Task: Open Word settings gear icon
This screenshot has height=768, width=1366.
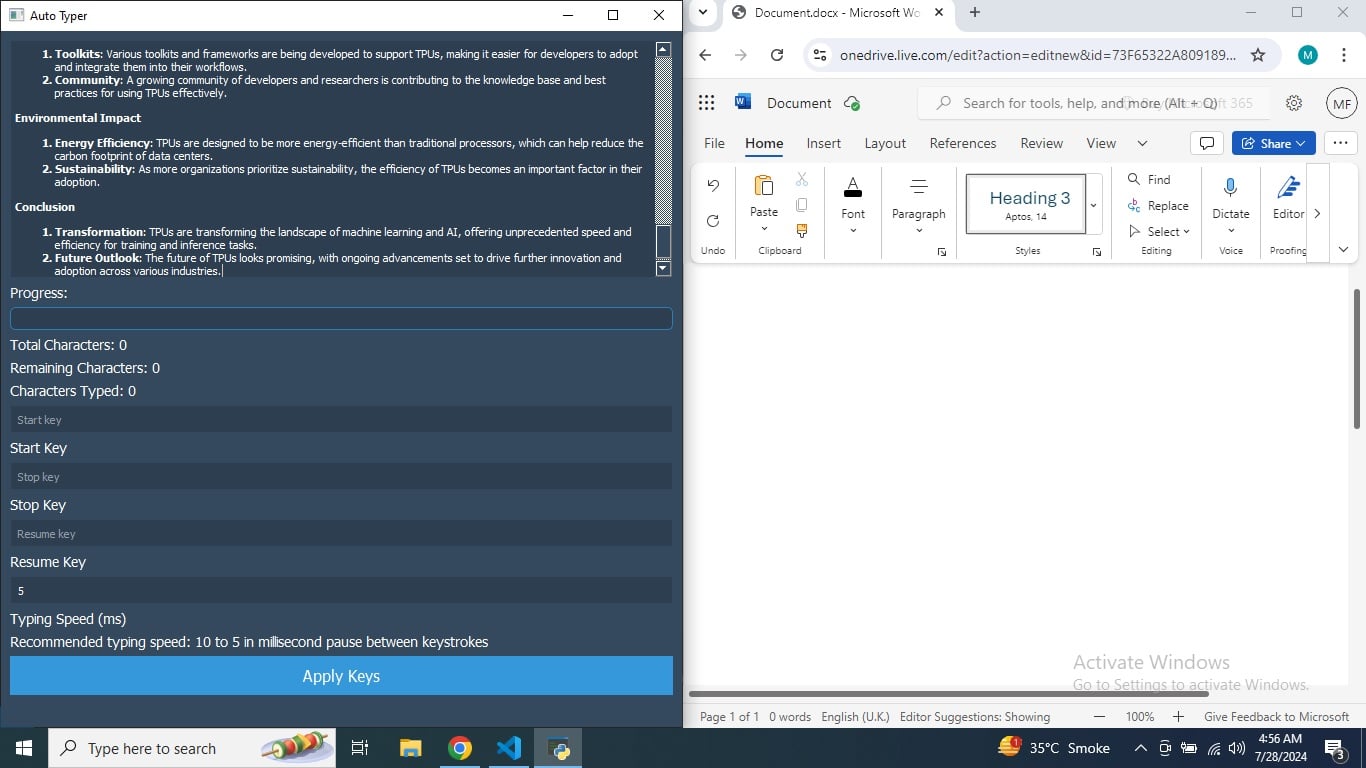Action: click(1294, 103)
